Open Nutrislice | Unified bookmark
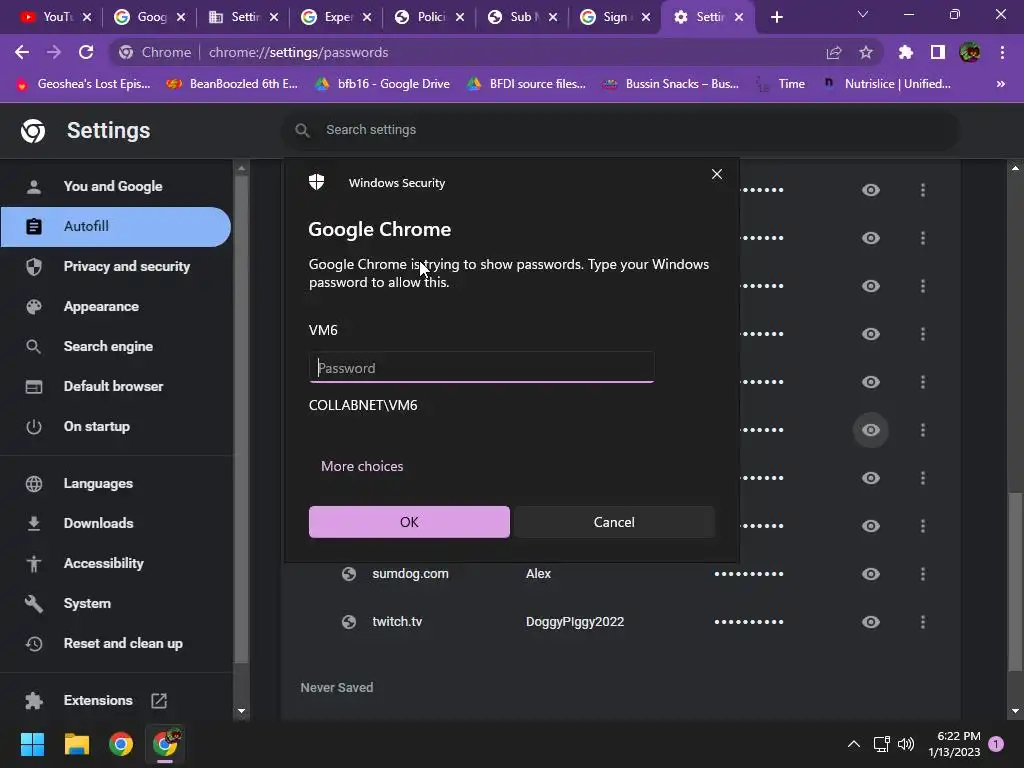Viewport: 1024px width, 768px height. [x=886, y=84]
